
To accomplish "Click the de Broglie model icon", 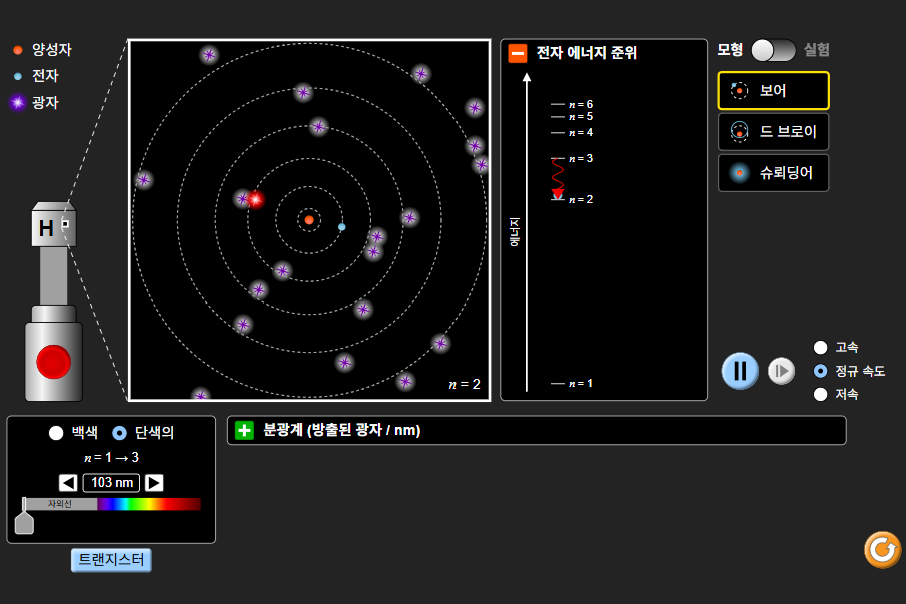I will pos(739,132).
